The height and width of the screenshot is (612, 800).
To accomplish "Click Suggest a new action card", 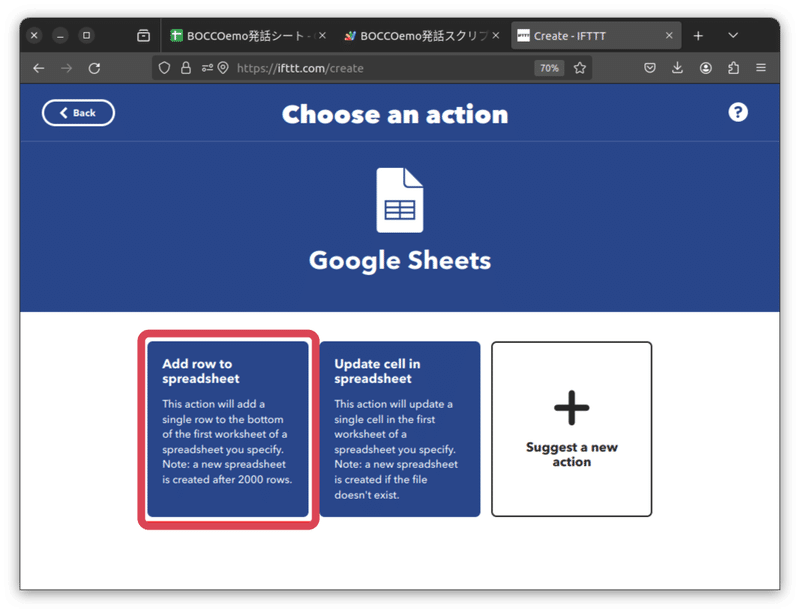I will [571, 429].
